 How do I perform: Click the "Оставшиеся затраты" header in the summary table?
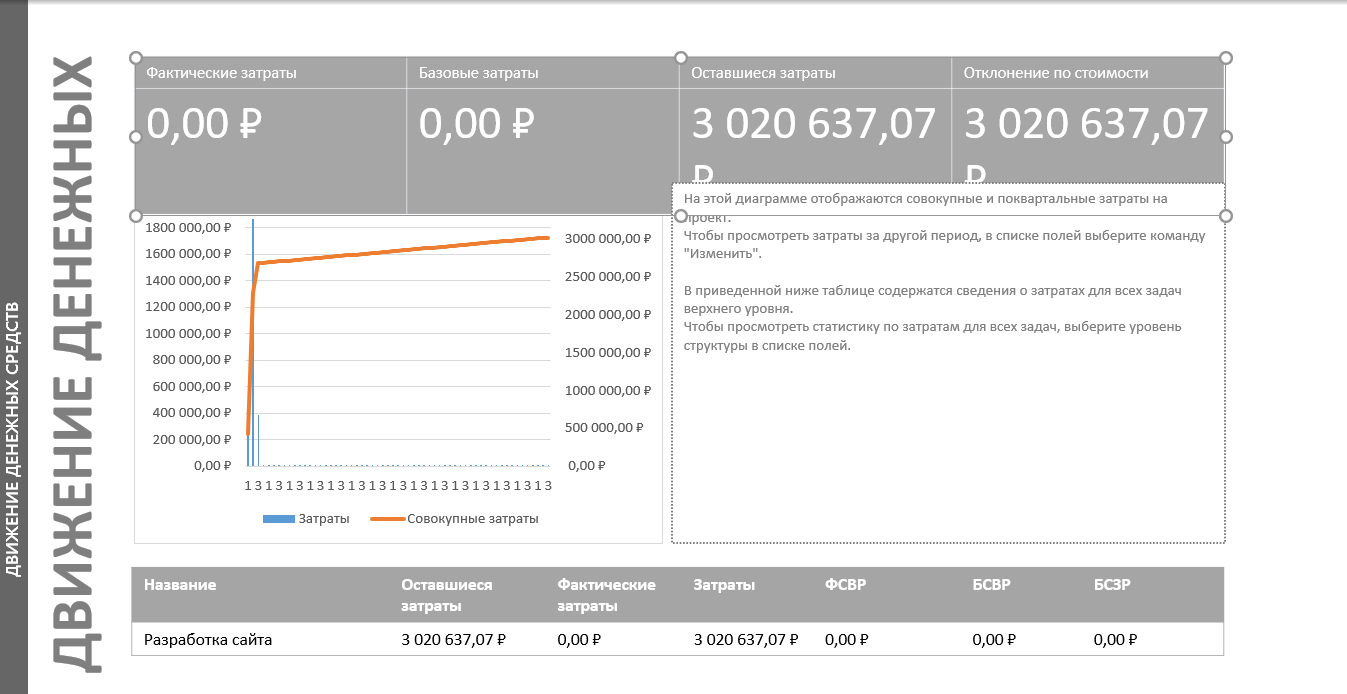pyautogui.click(x=764, y=73)
